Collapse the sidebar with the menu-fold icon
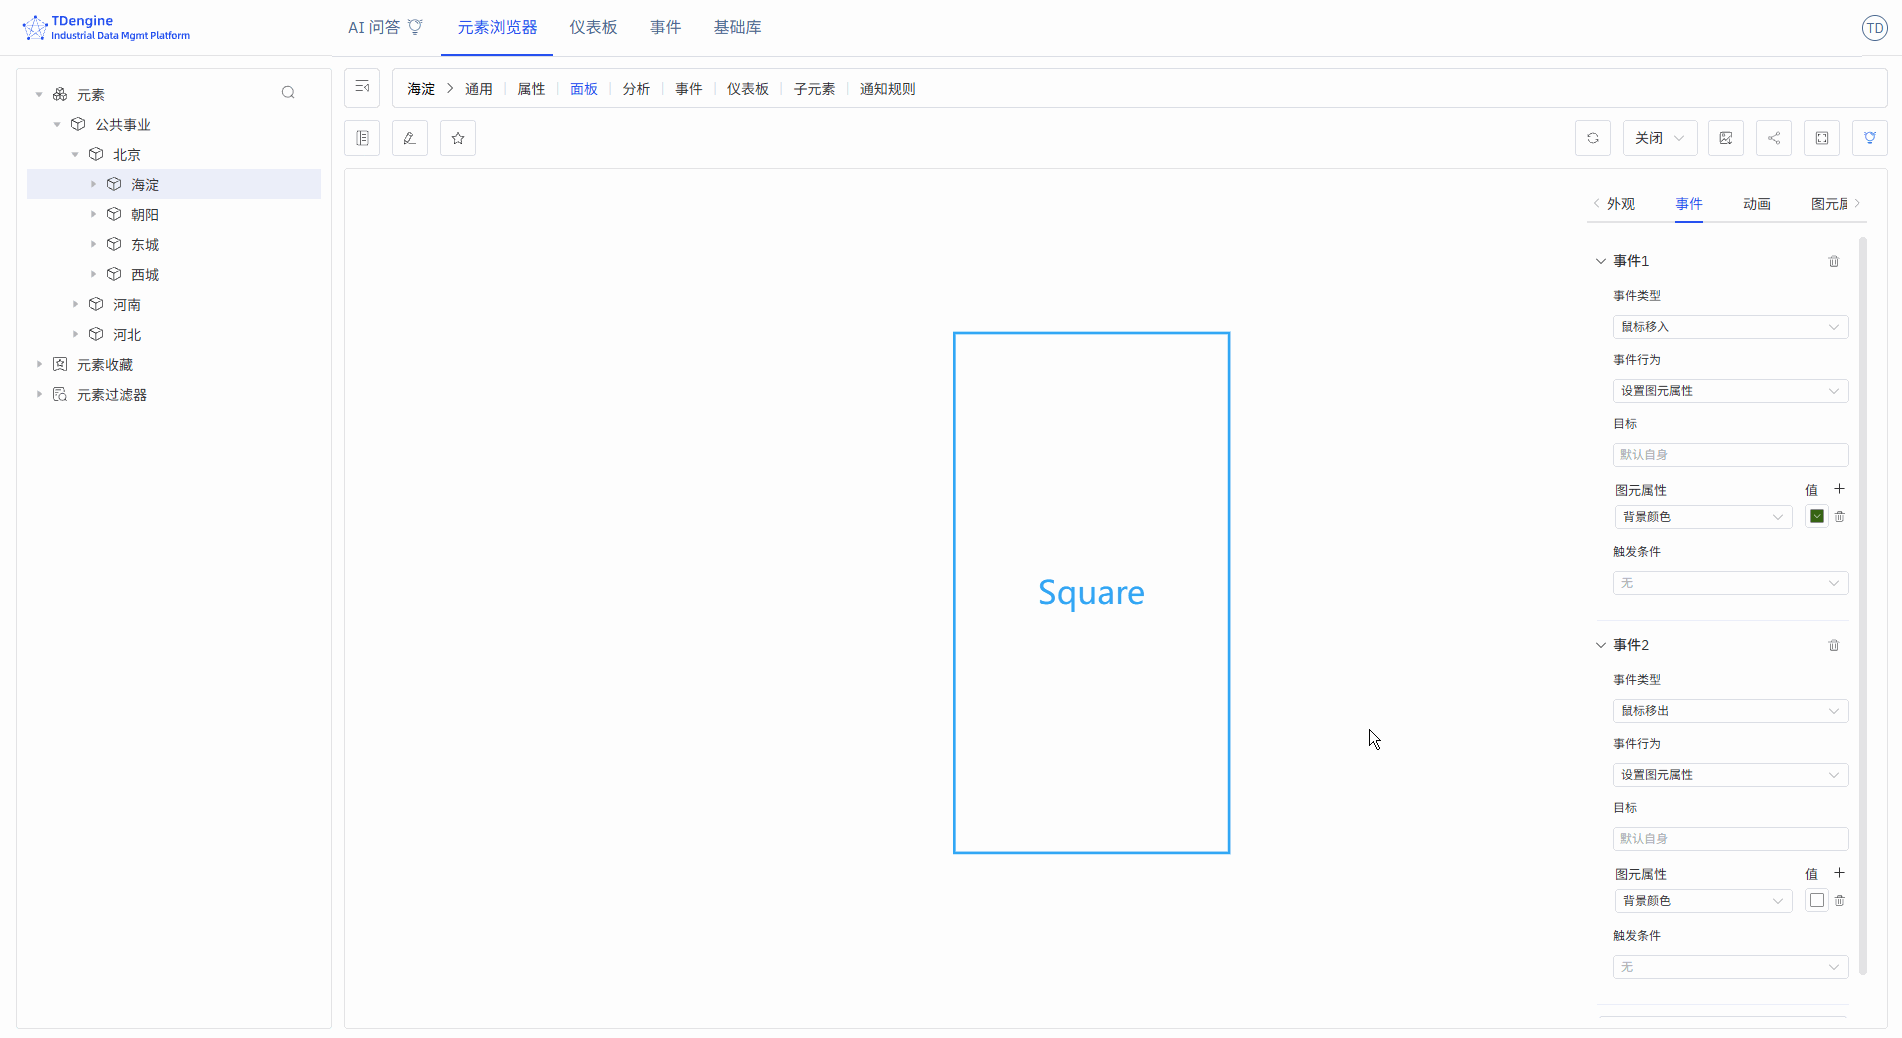The height and width of the screenshot is (1038, 1902). tap(362, 88)
